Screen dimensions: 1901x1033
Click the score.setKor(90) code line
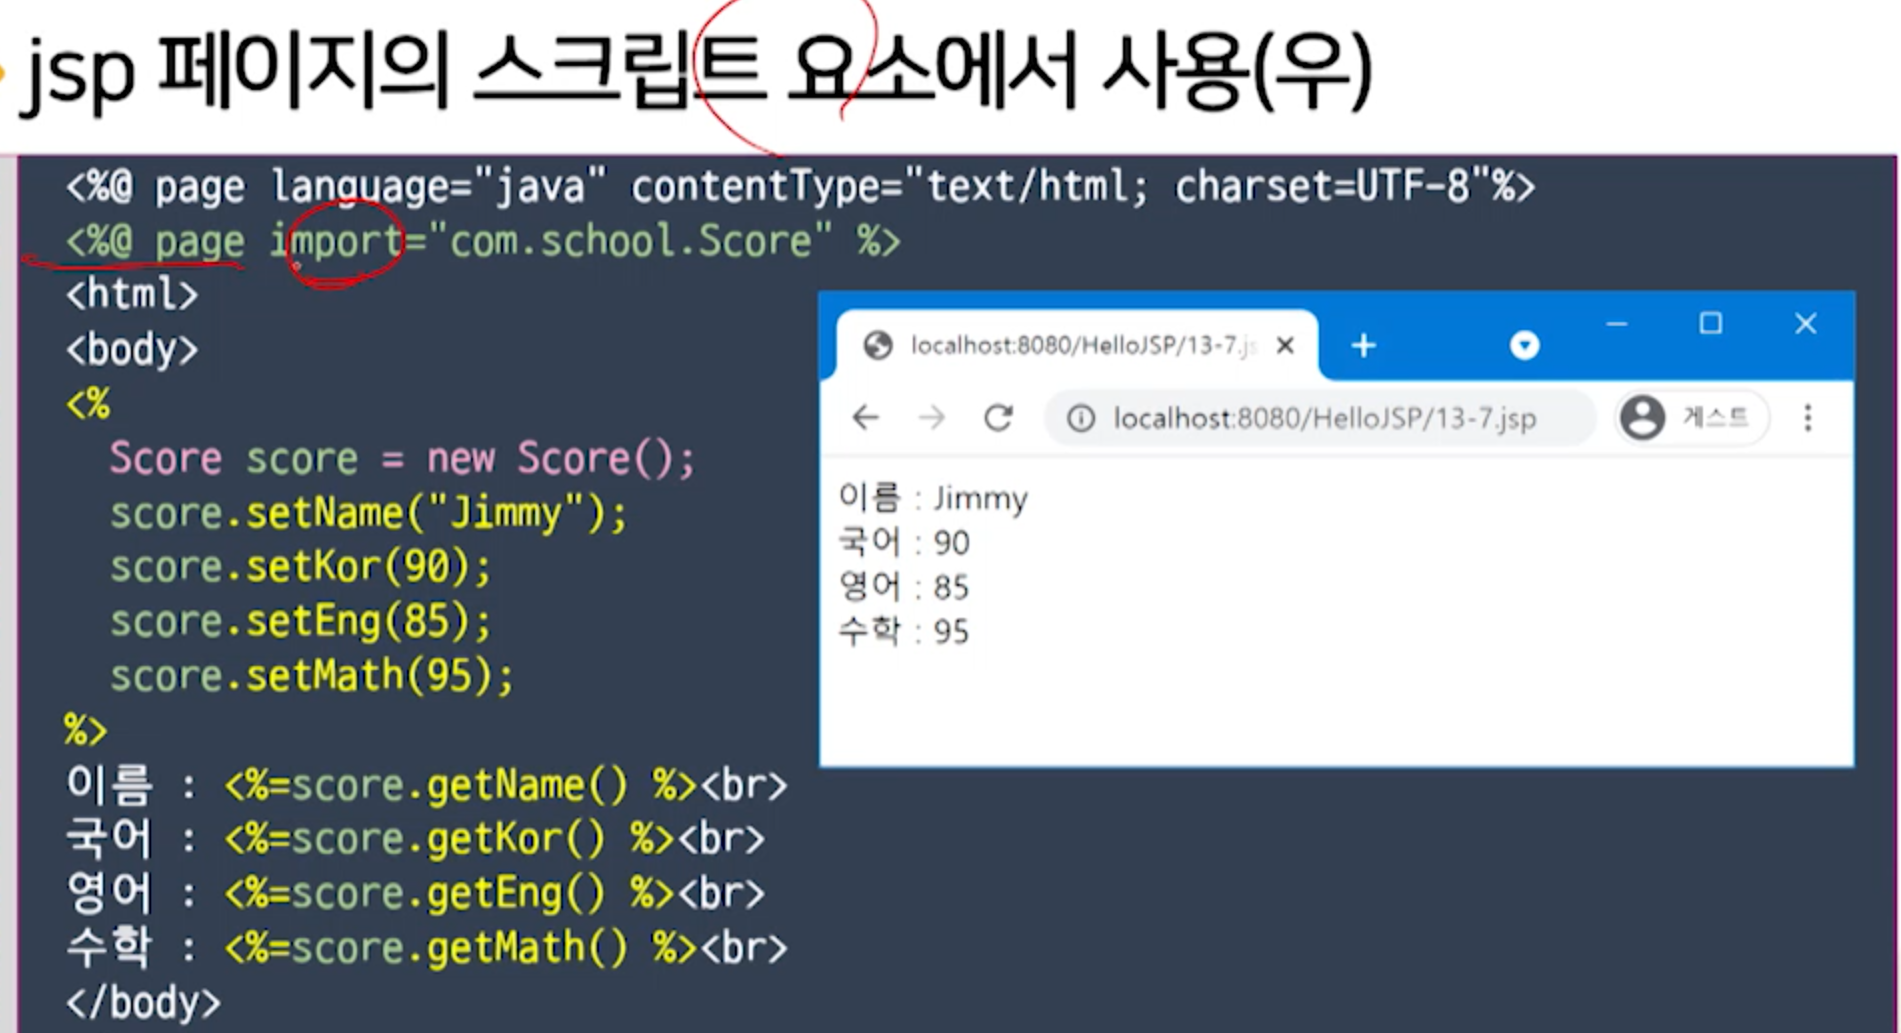[x=301, y=568]
